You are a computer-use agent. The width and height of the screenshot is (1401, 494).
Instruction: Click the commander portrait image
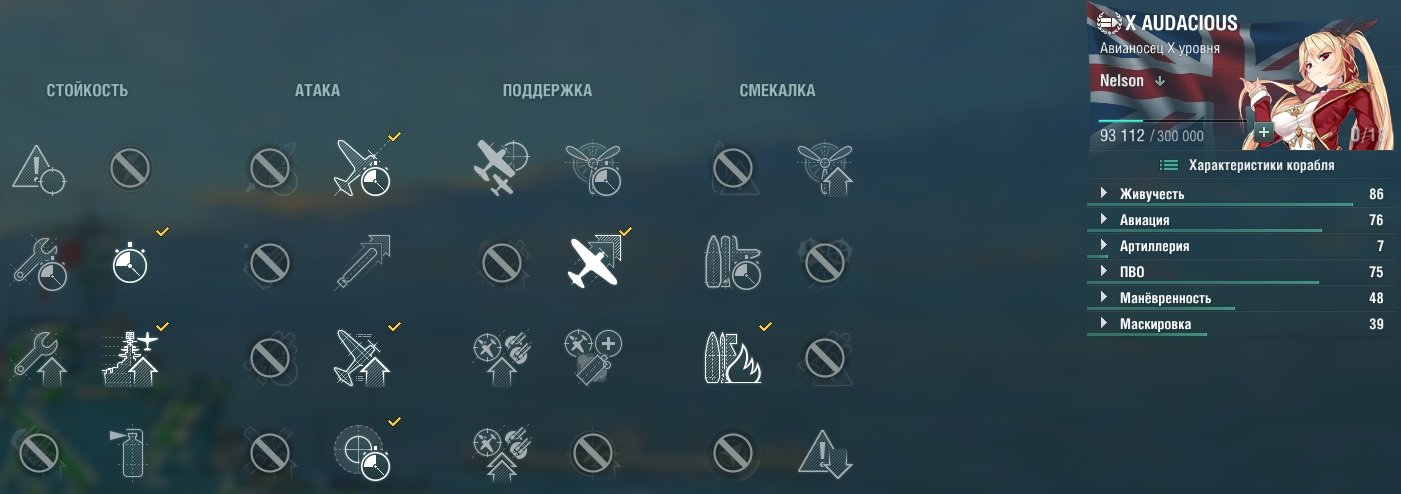coord(1316,75)
